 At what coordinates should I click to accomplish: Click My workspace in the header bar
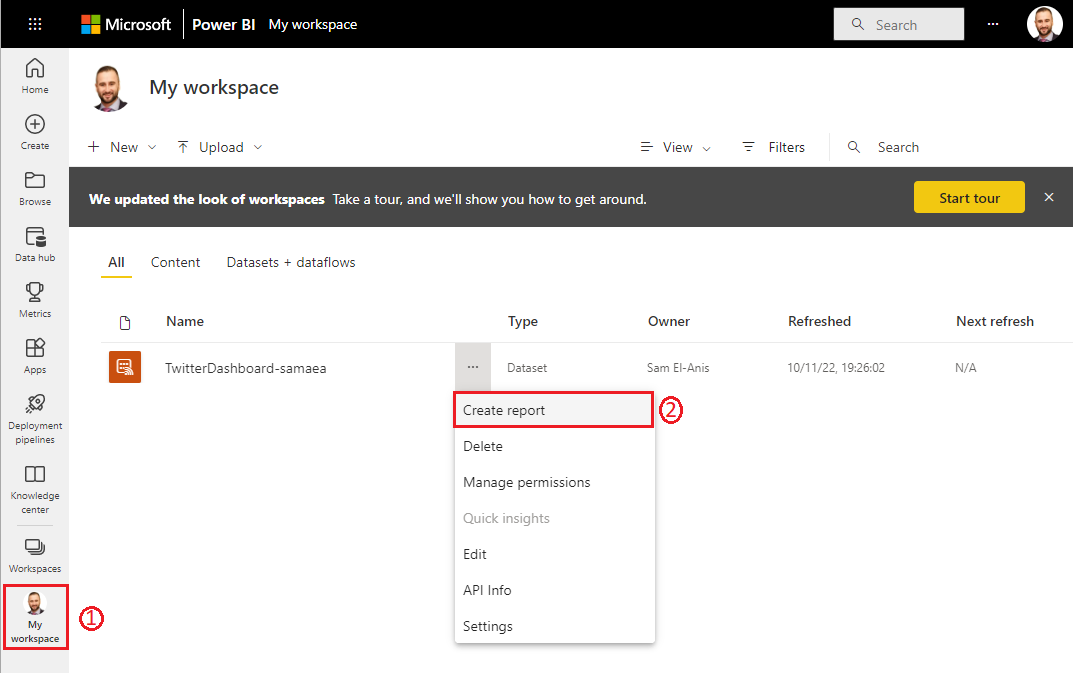313,25
